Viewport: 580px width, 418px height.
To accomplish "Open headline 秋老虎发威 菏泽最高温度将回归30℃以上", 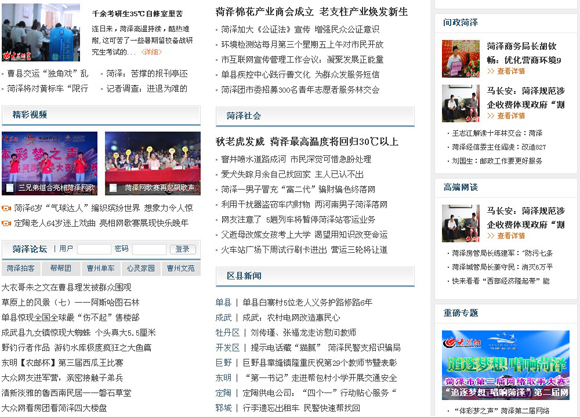I will click(x=307, y=142).
